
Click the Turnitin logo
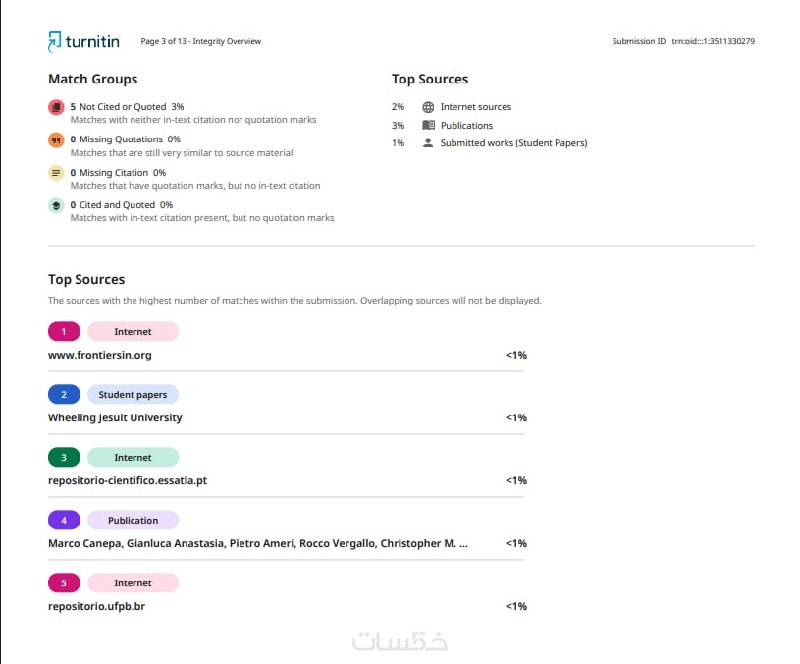(x=83, y=41)
